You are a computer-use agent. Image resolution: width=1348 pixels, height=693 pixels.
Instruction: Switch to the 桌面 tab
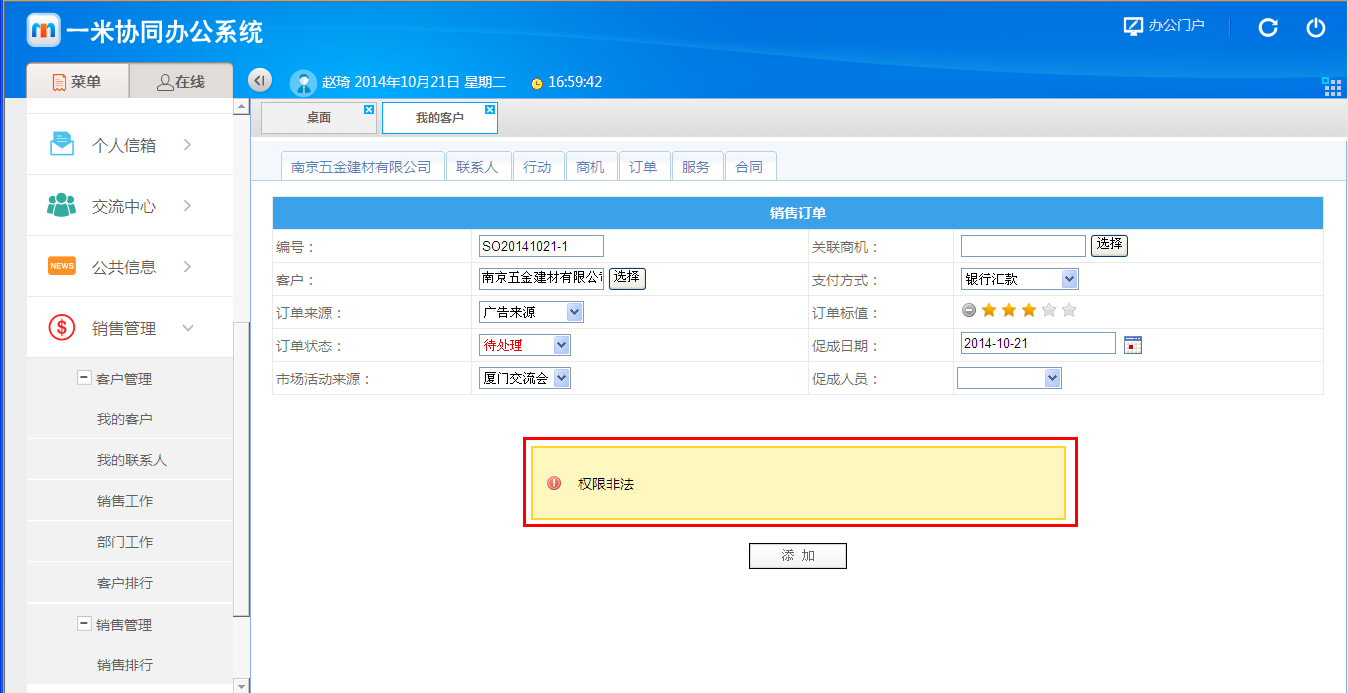(318, 118)
